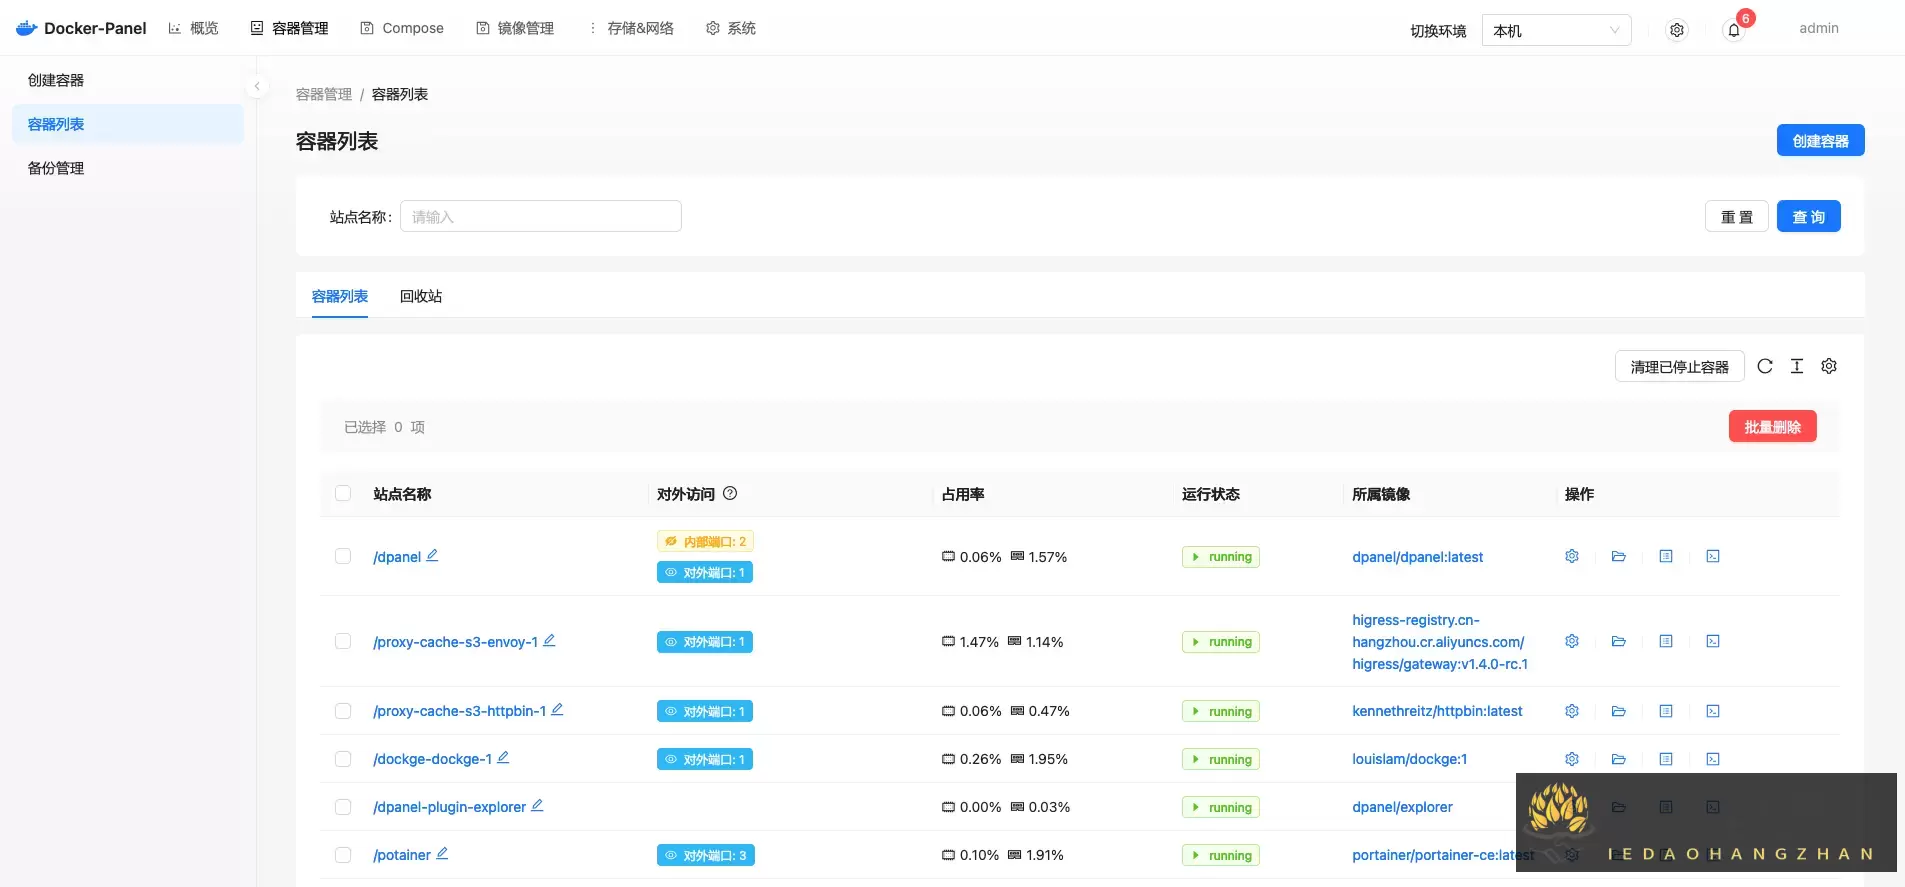Click the red 批量删除 button

1772,426
